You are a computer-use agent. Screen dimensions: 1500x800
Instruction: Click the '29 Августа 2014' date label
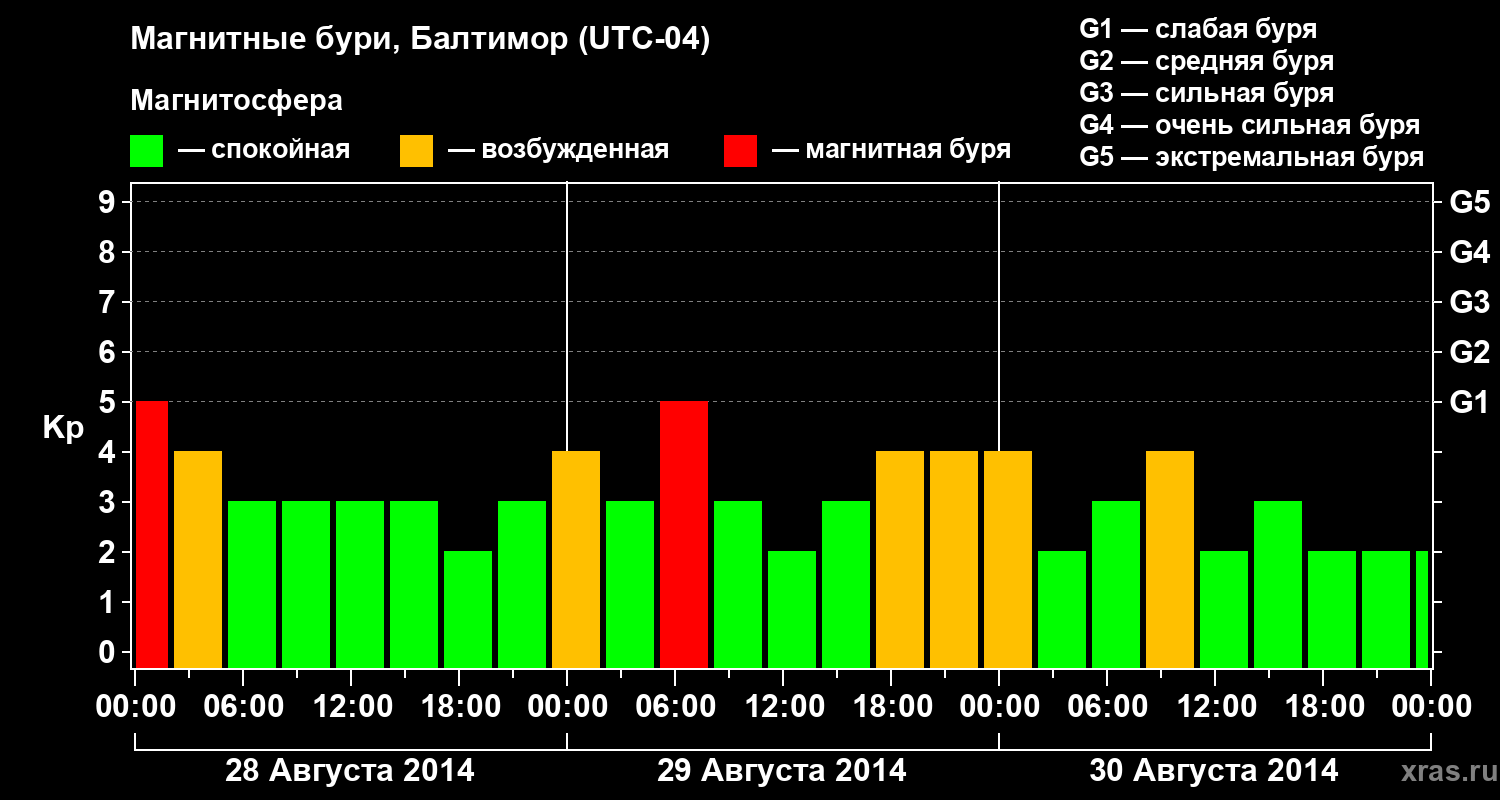[781, 771]
